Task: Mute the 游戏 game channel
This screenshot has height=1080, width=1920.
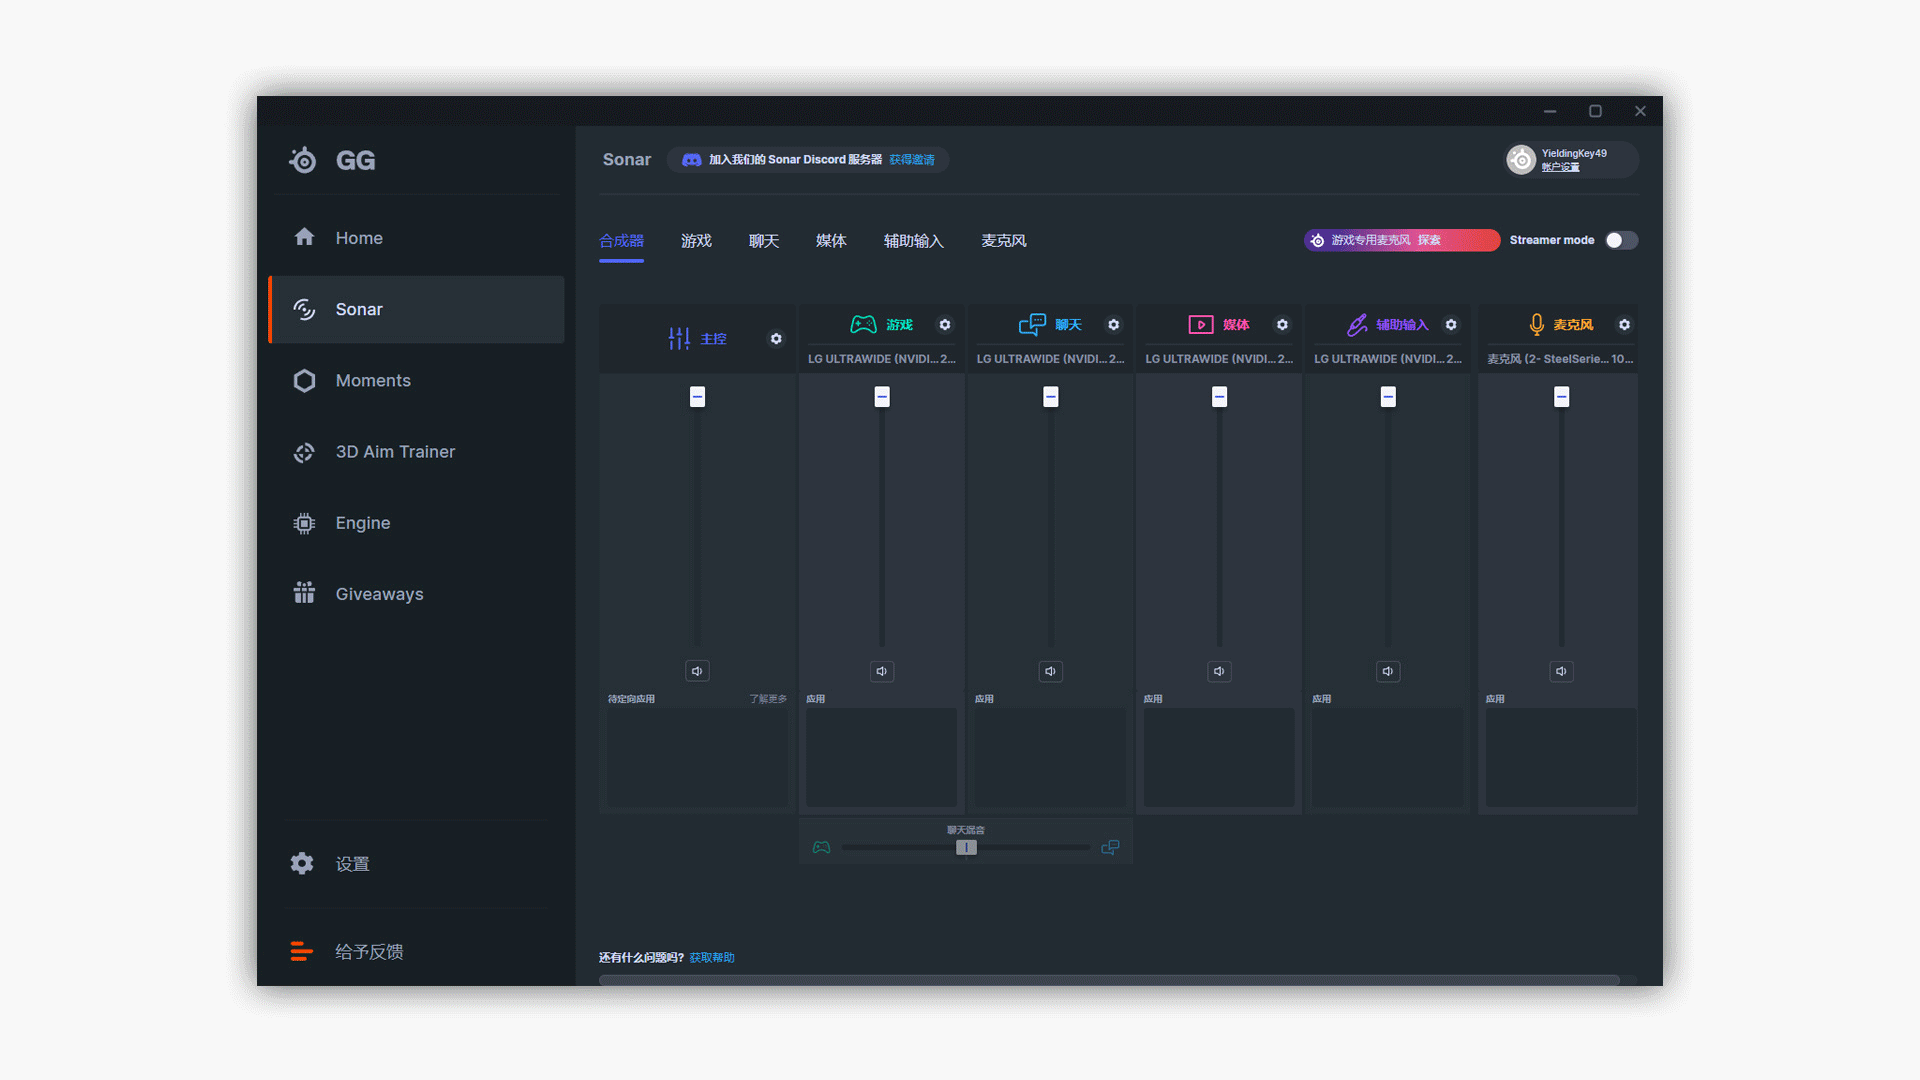Action: [882, 671]
